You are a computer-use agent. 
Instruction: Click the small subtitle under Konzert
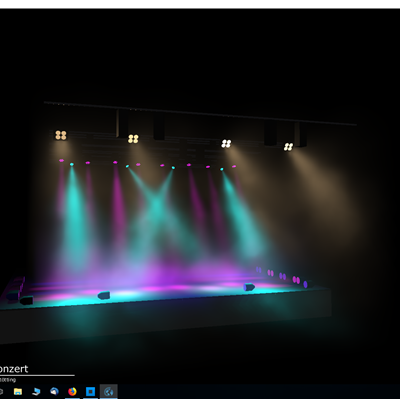tap(8, 380)
